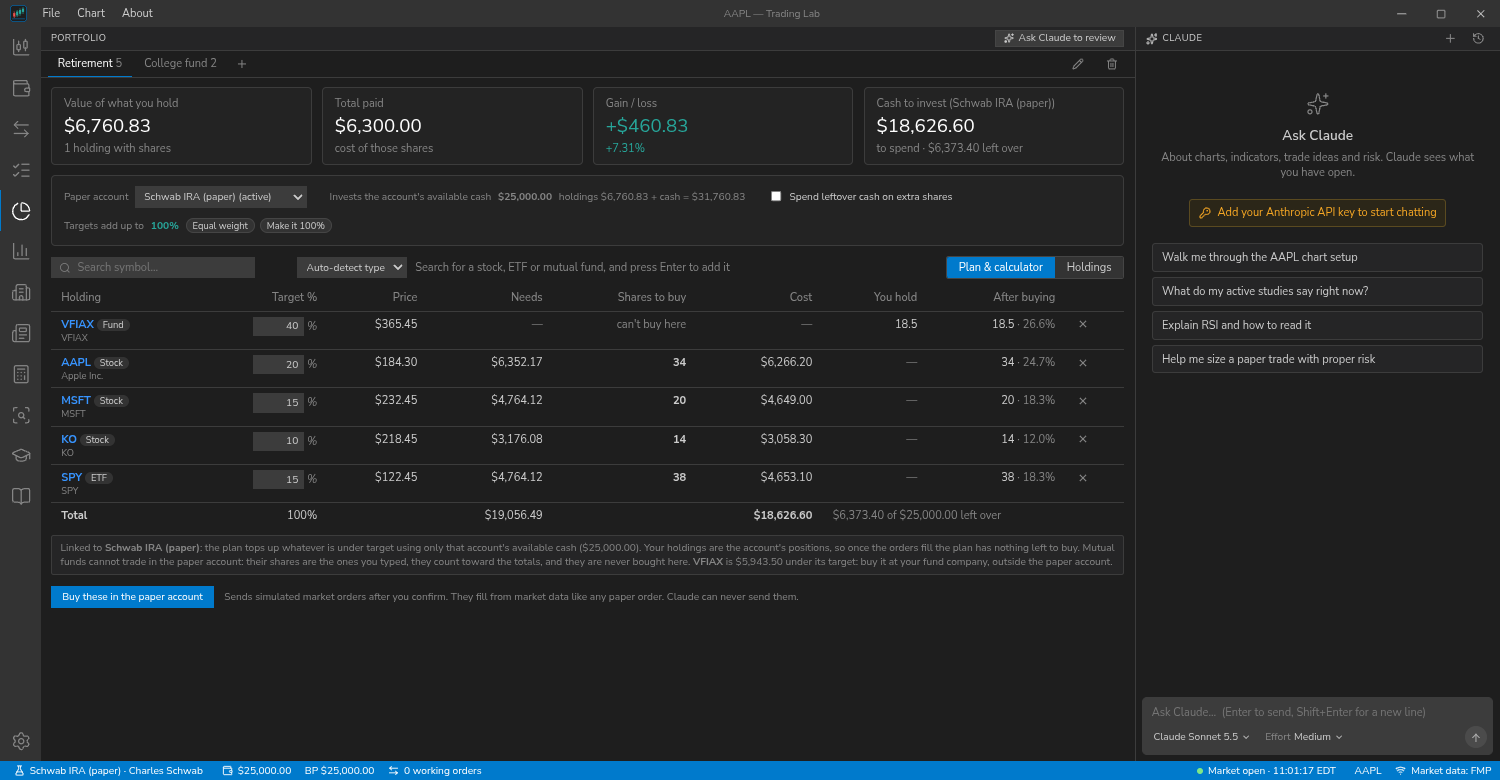Open the newspaper sidebar icon

[21, 333]
